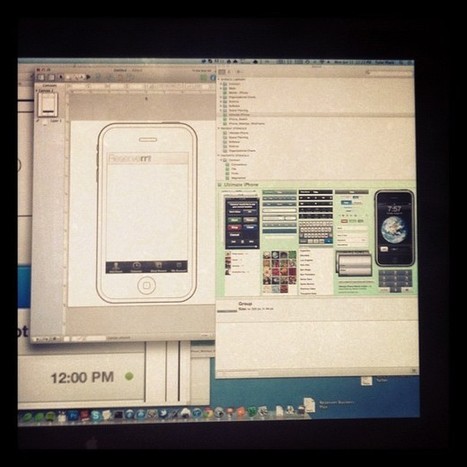The image size is (467, 467).
Task: Collapse the Common folder in the third group
Action: pyautogui.click(x=221, y=160)
